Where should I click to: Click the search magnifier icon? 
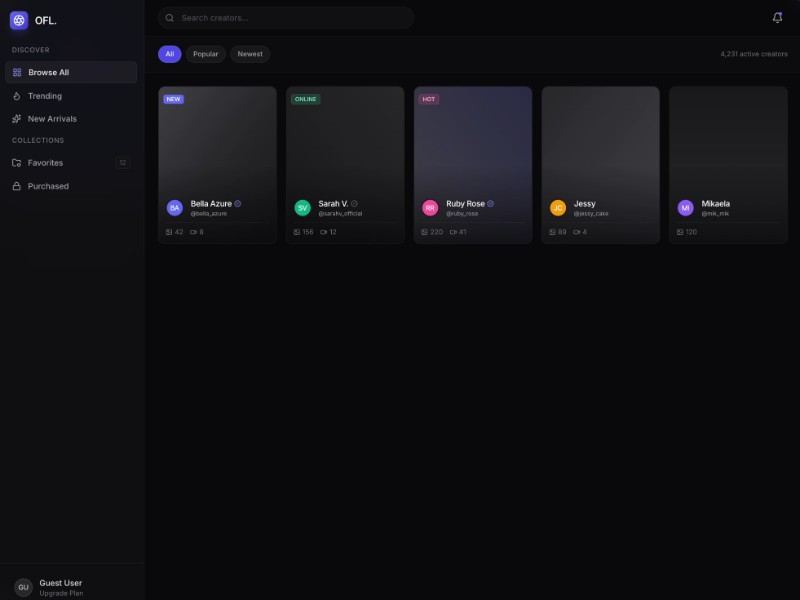pos(171,17)
